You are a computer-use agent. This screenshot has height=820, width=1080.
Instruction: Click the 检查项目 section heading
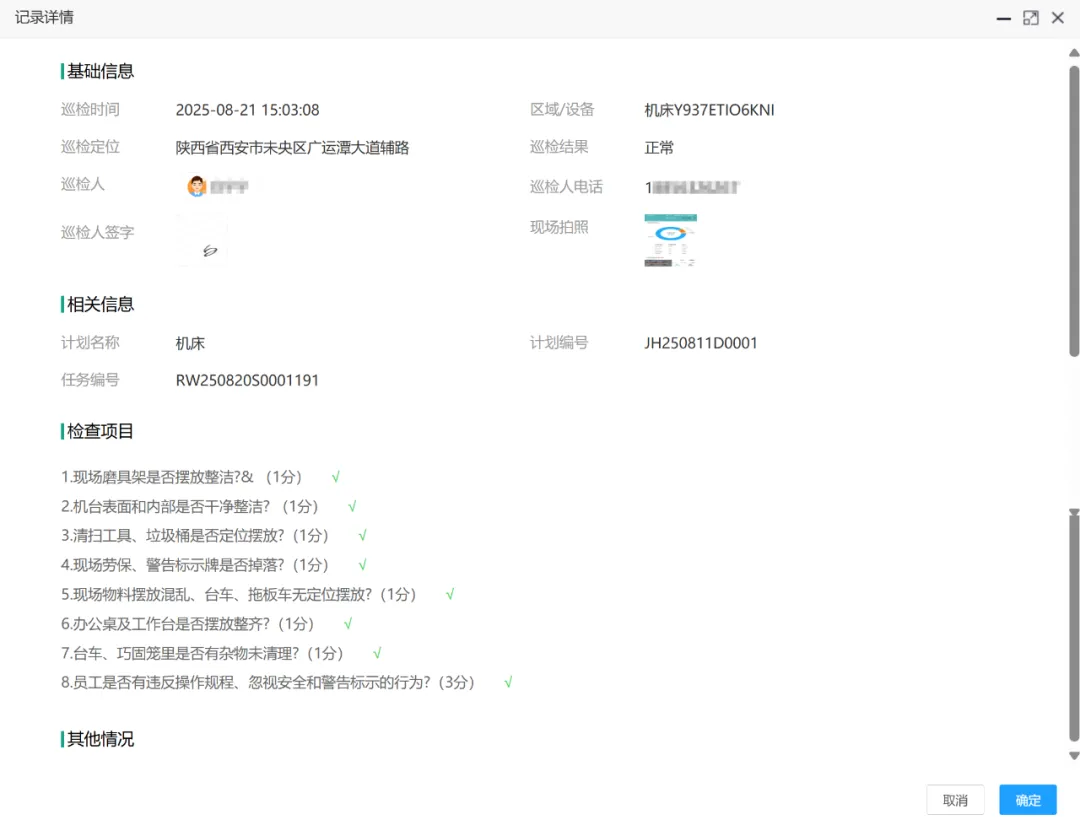pos(100,431)
